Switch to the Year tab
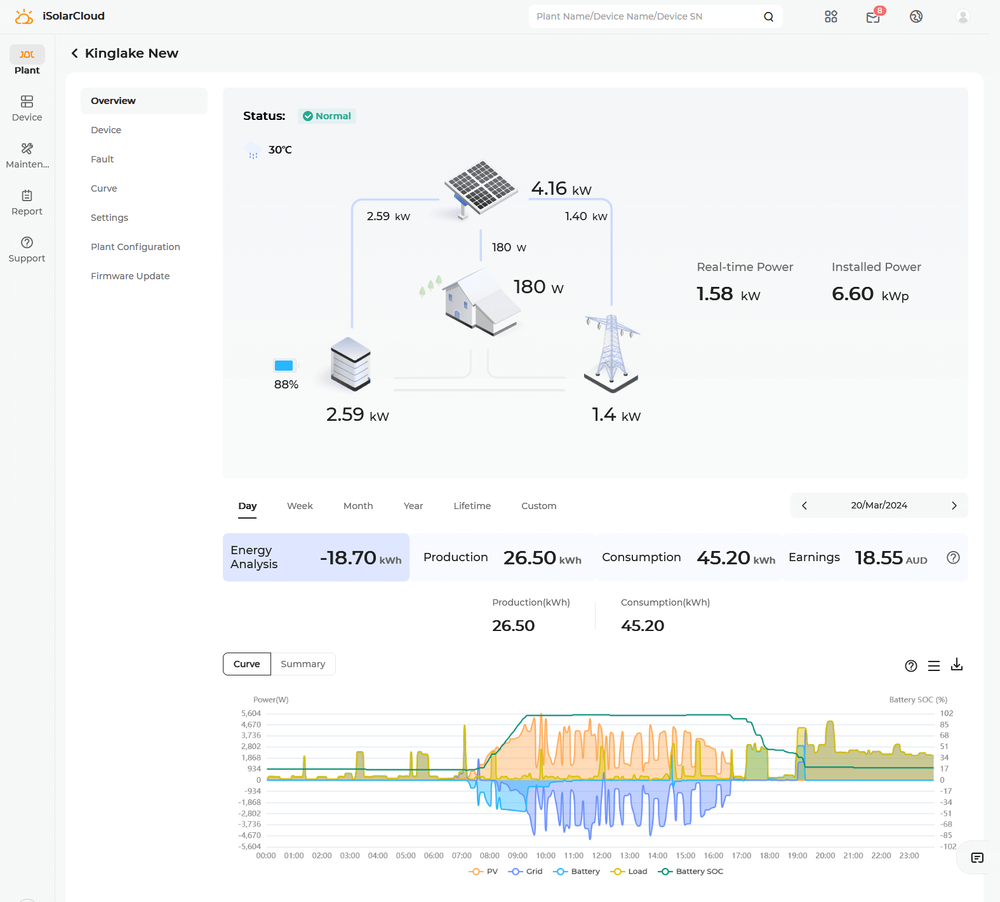The width and height of the screenshot is (1000, 902). point(413,506)
